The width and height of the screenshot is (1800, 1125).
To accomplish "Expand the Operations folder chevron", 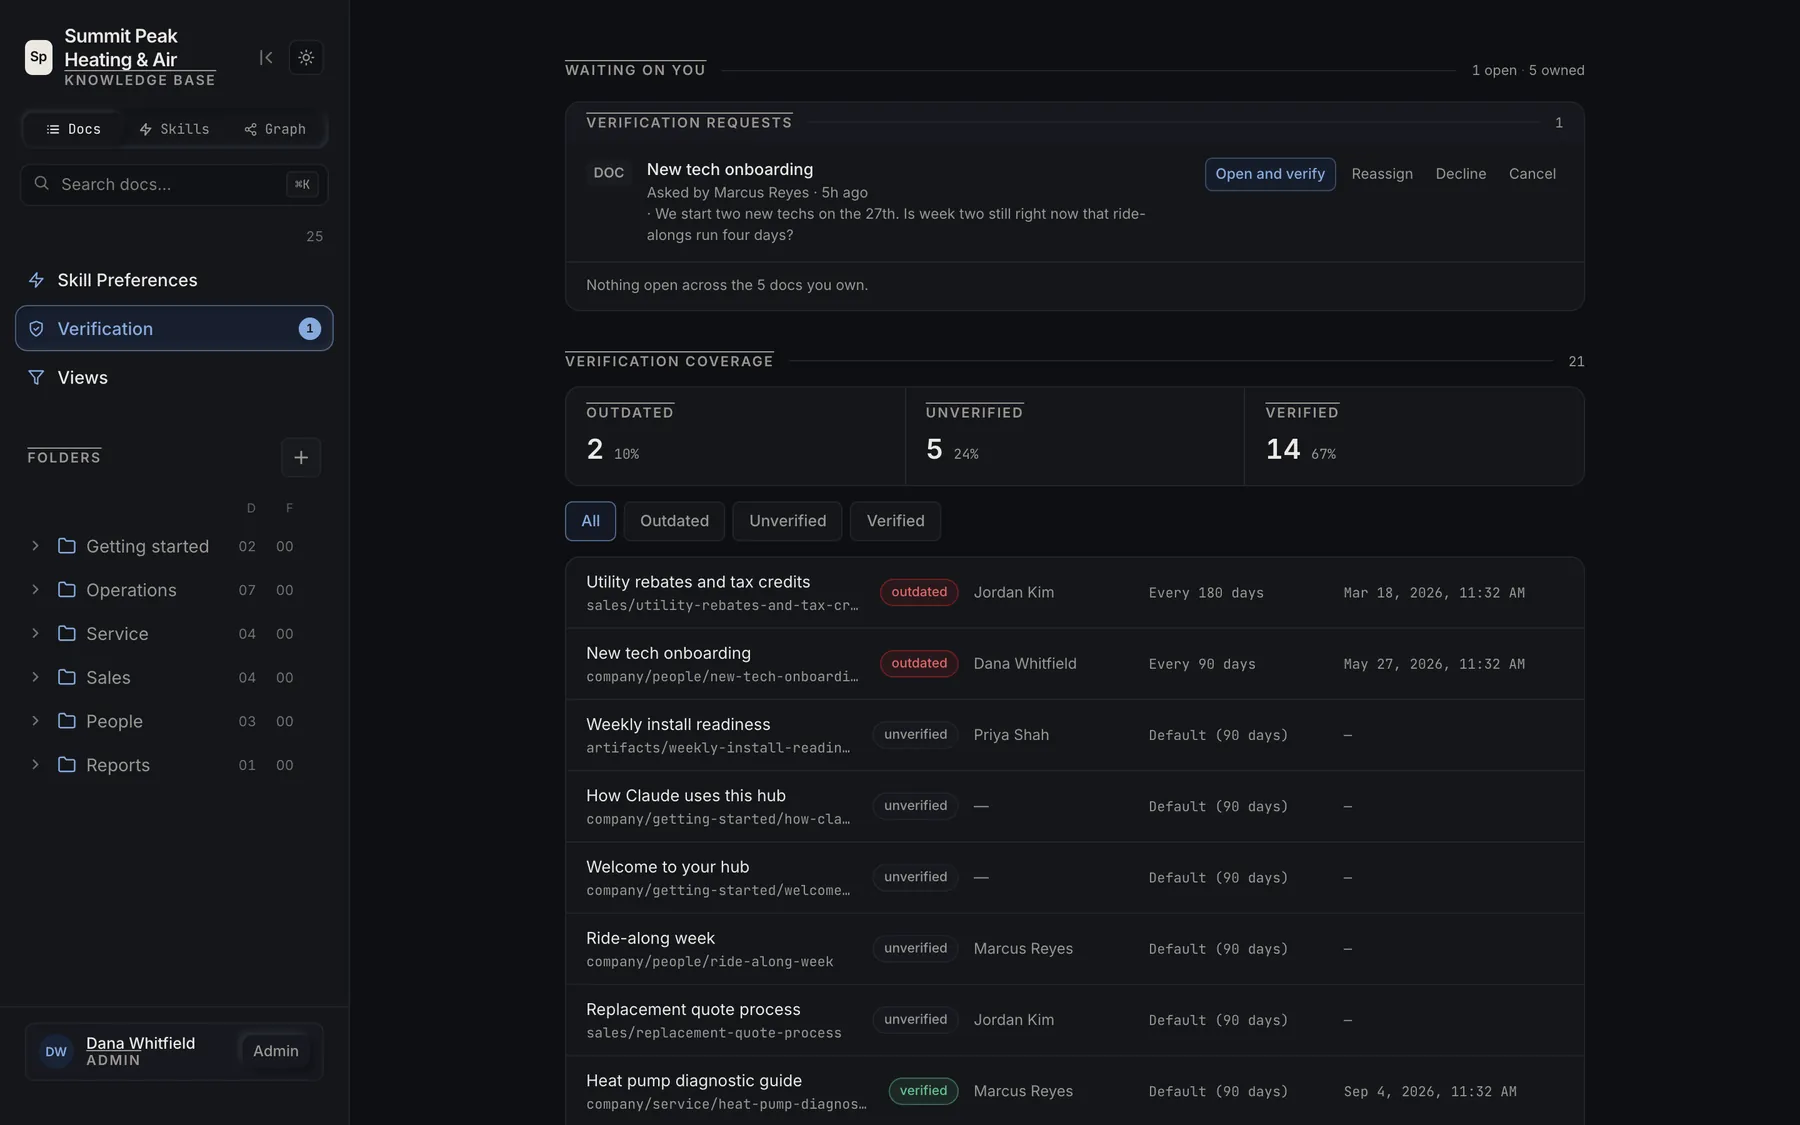I will pyautogui.click(x=35, y=590).
